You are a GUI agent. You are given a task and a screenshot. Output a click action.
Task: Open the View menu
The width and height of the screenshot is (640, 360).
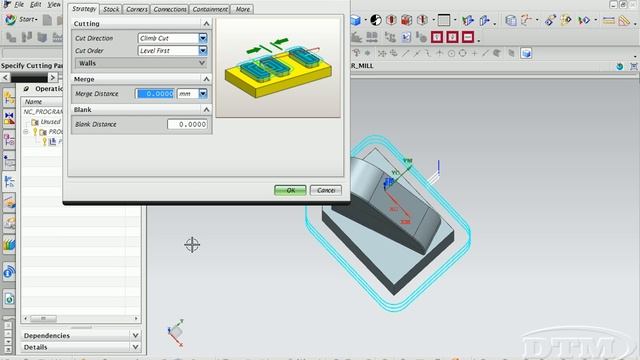pyautogui.click(x=53, y=4)
